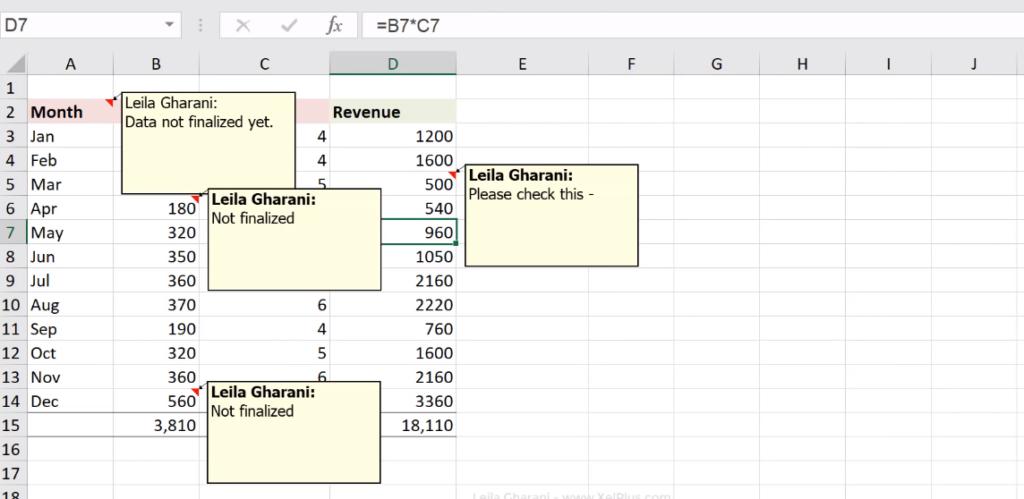Select the Oct cell
This screenshot has height=499, width=1024.
pyautogui.click(x=70, y=353)
